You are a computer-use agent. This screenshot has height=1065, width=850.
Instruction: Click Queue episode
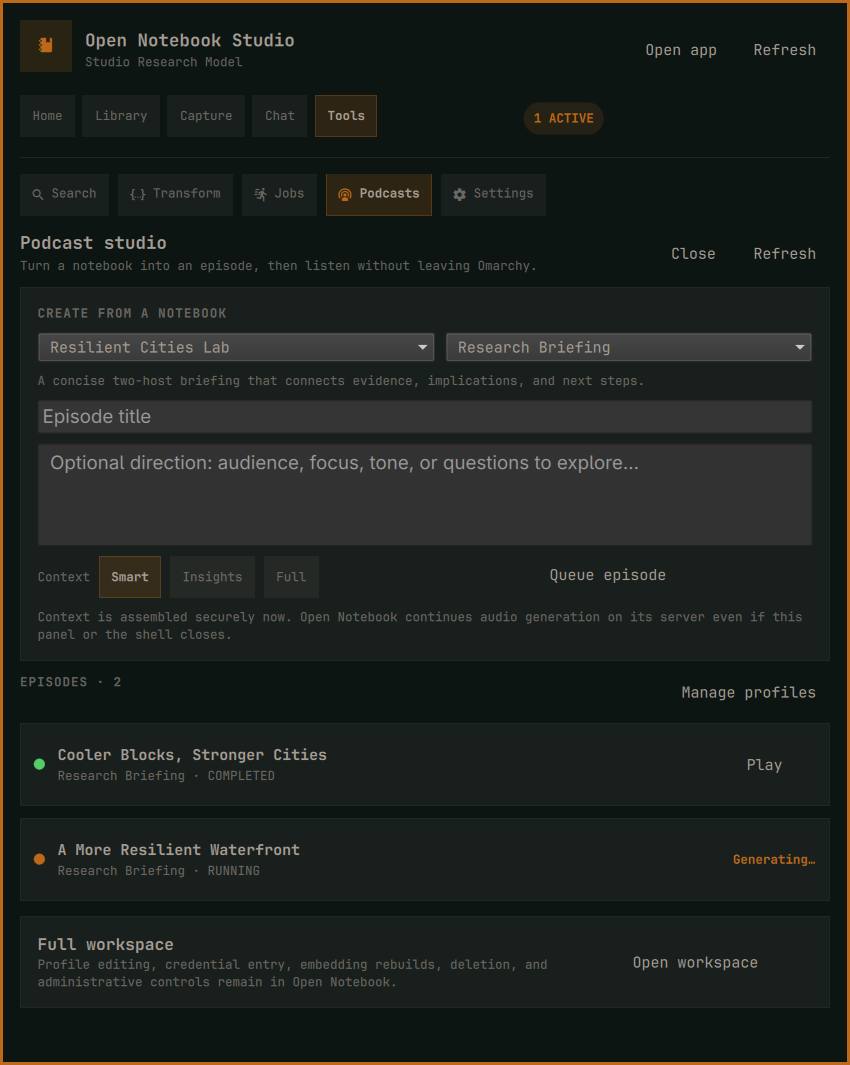[607, 575]
